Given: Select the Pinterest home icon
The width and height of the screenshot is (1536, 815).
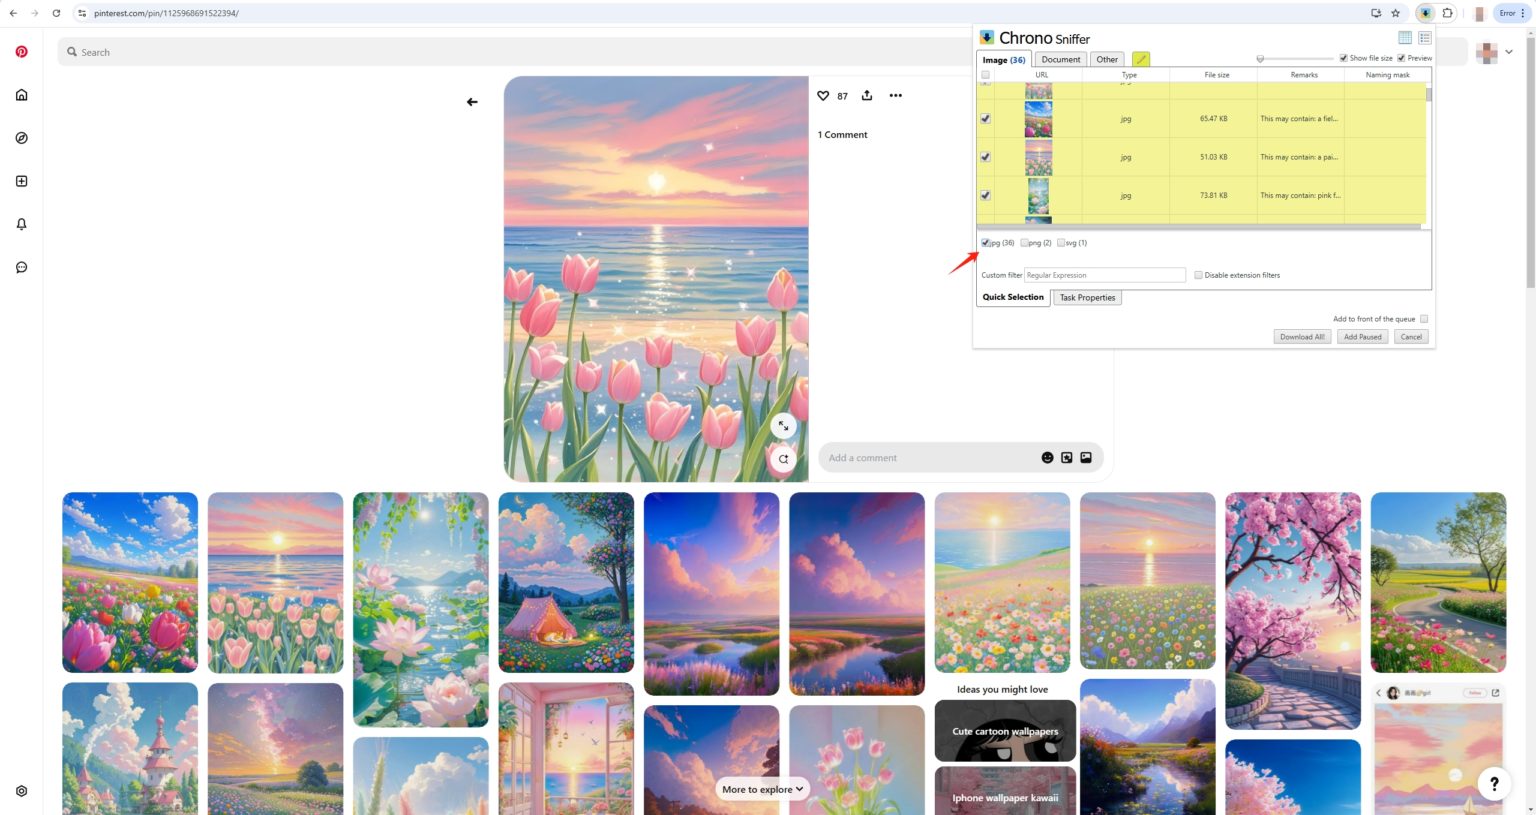Looking at the screenshot, I should [x=21, y=94].
